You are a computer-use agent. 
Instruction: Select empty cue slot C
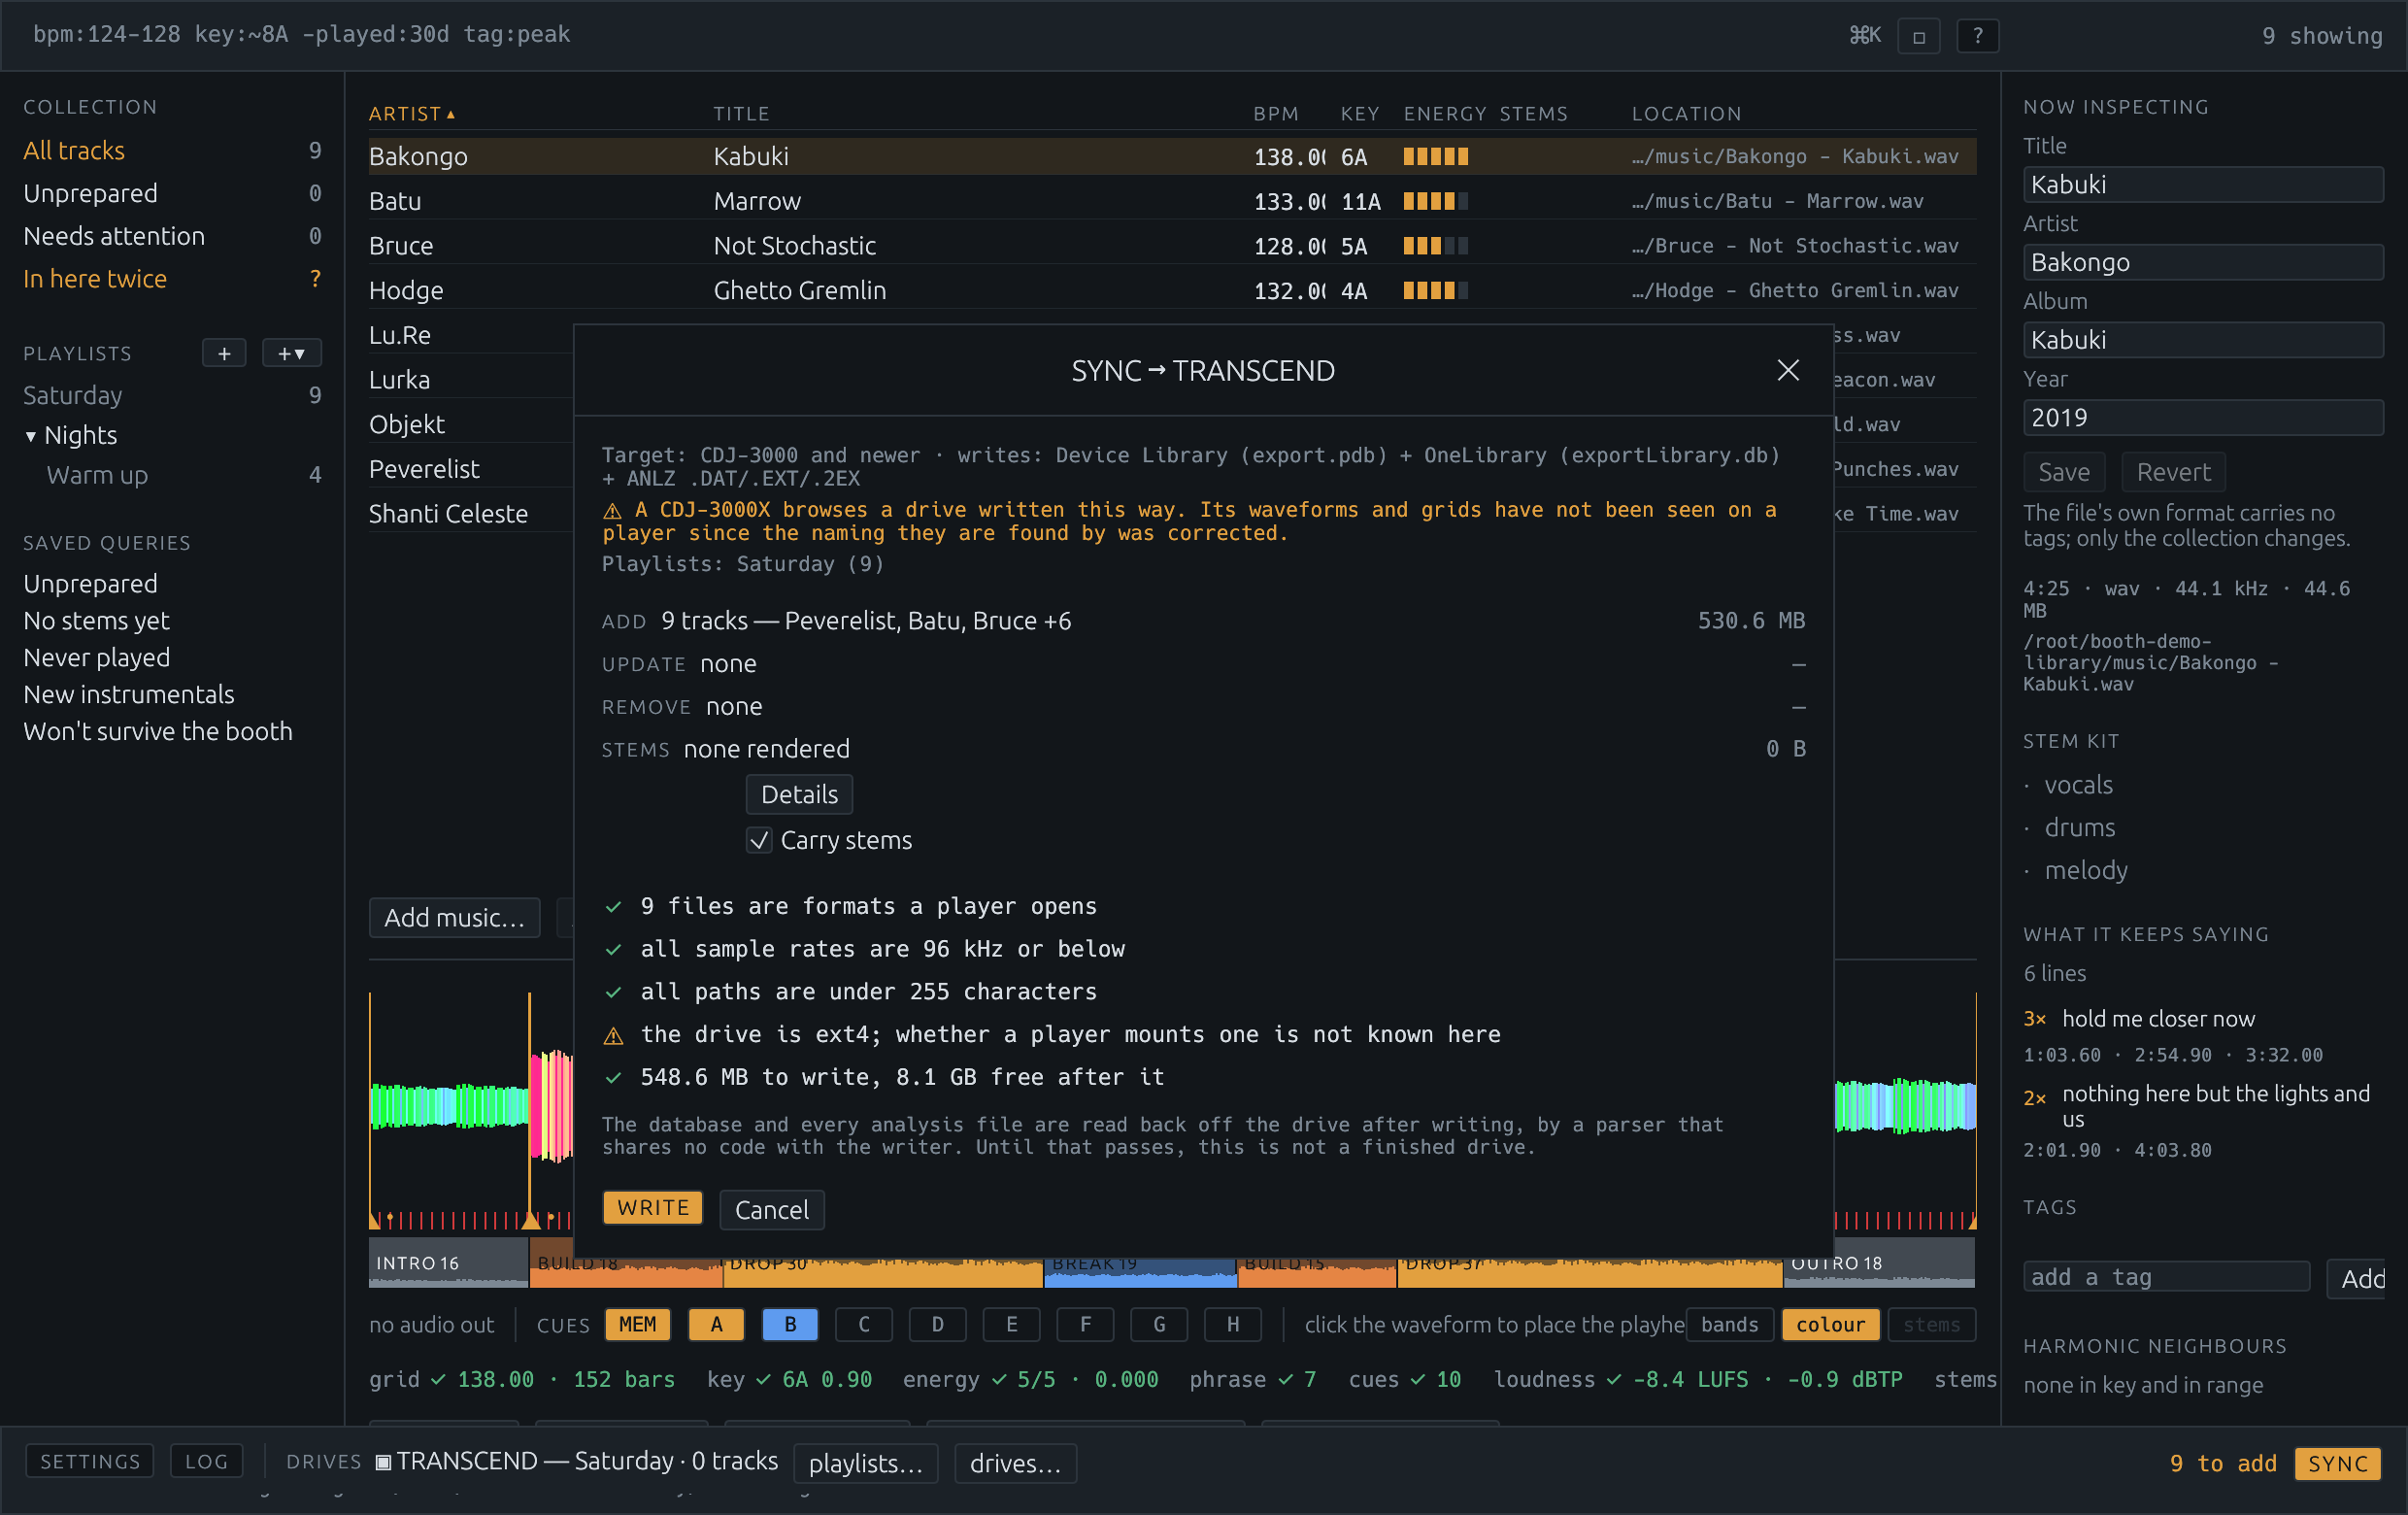pos(864,1324)
